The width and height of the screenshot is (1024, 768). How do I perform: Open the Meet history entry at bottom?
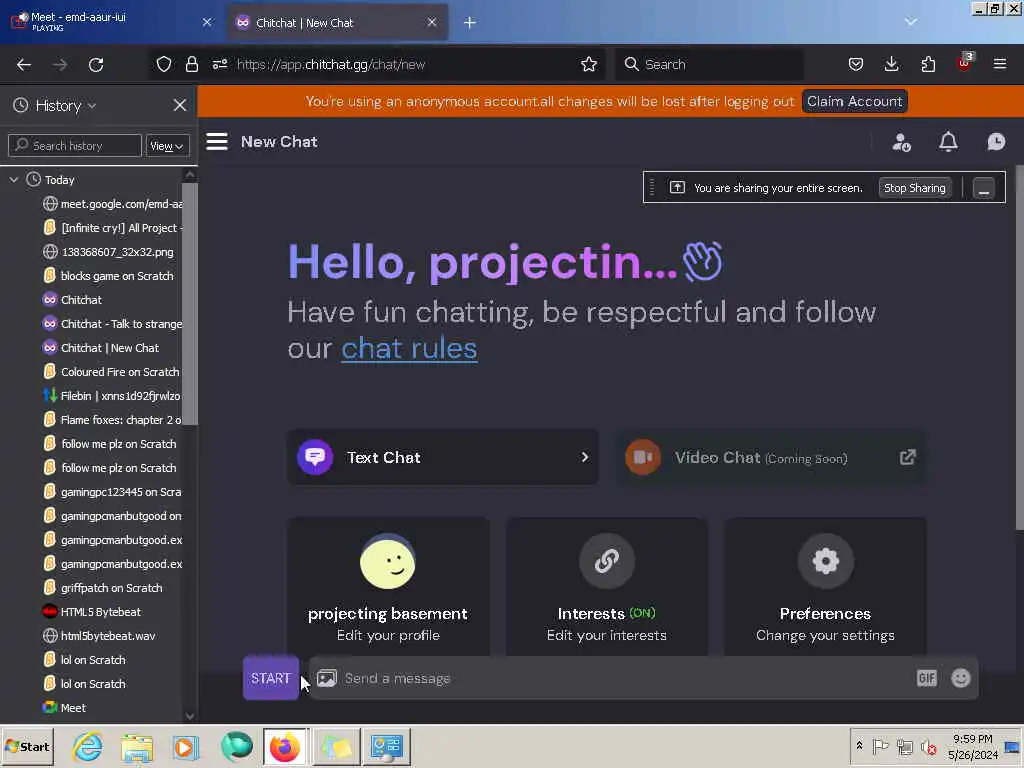pyautogui.click(x=64, y=708)
